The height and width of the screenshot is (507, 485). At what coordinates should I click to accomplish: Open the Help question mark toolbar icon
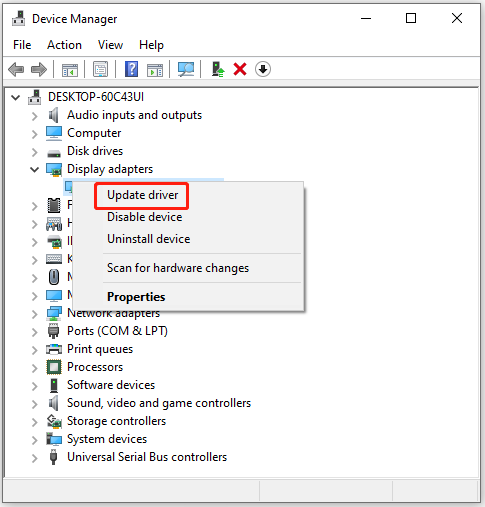[131, 69]
